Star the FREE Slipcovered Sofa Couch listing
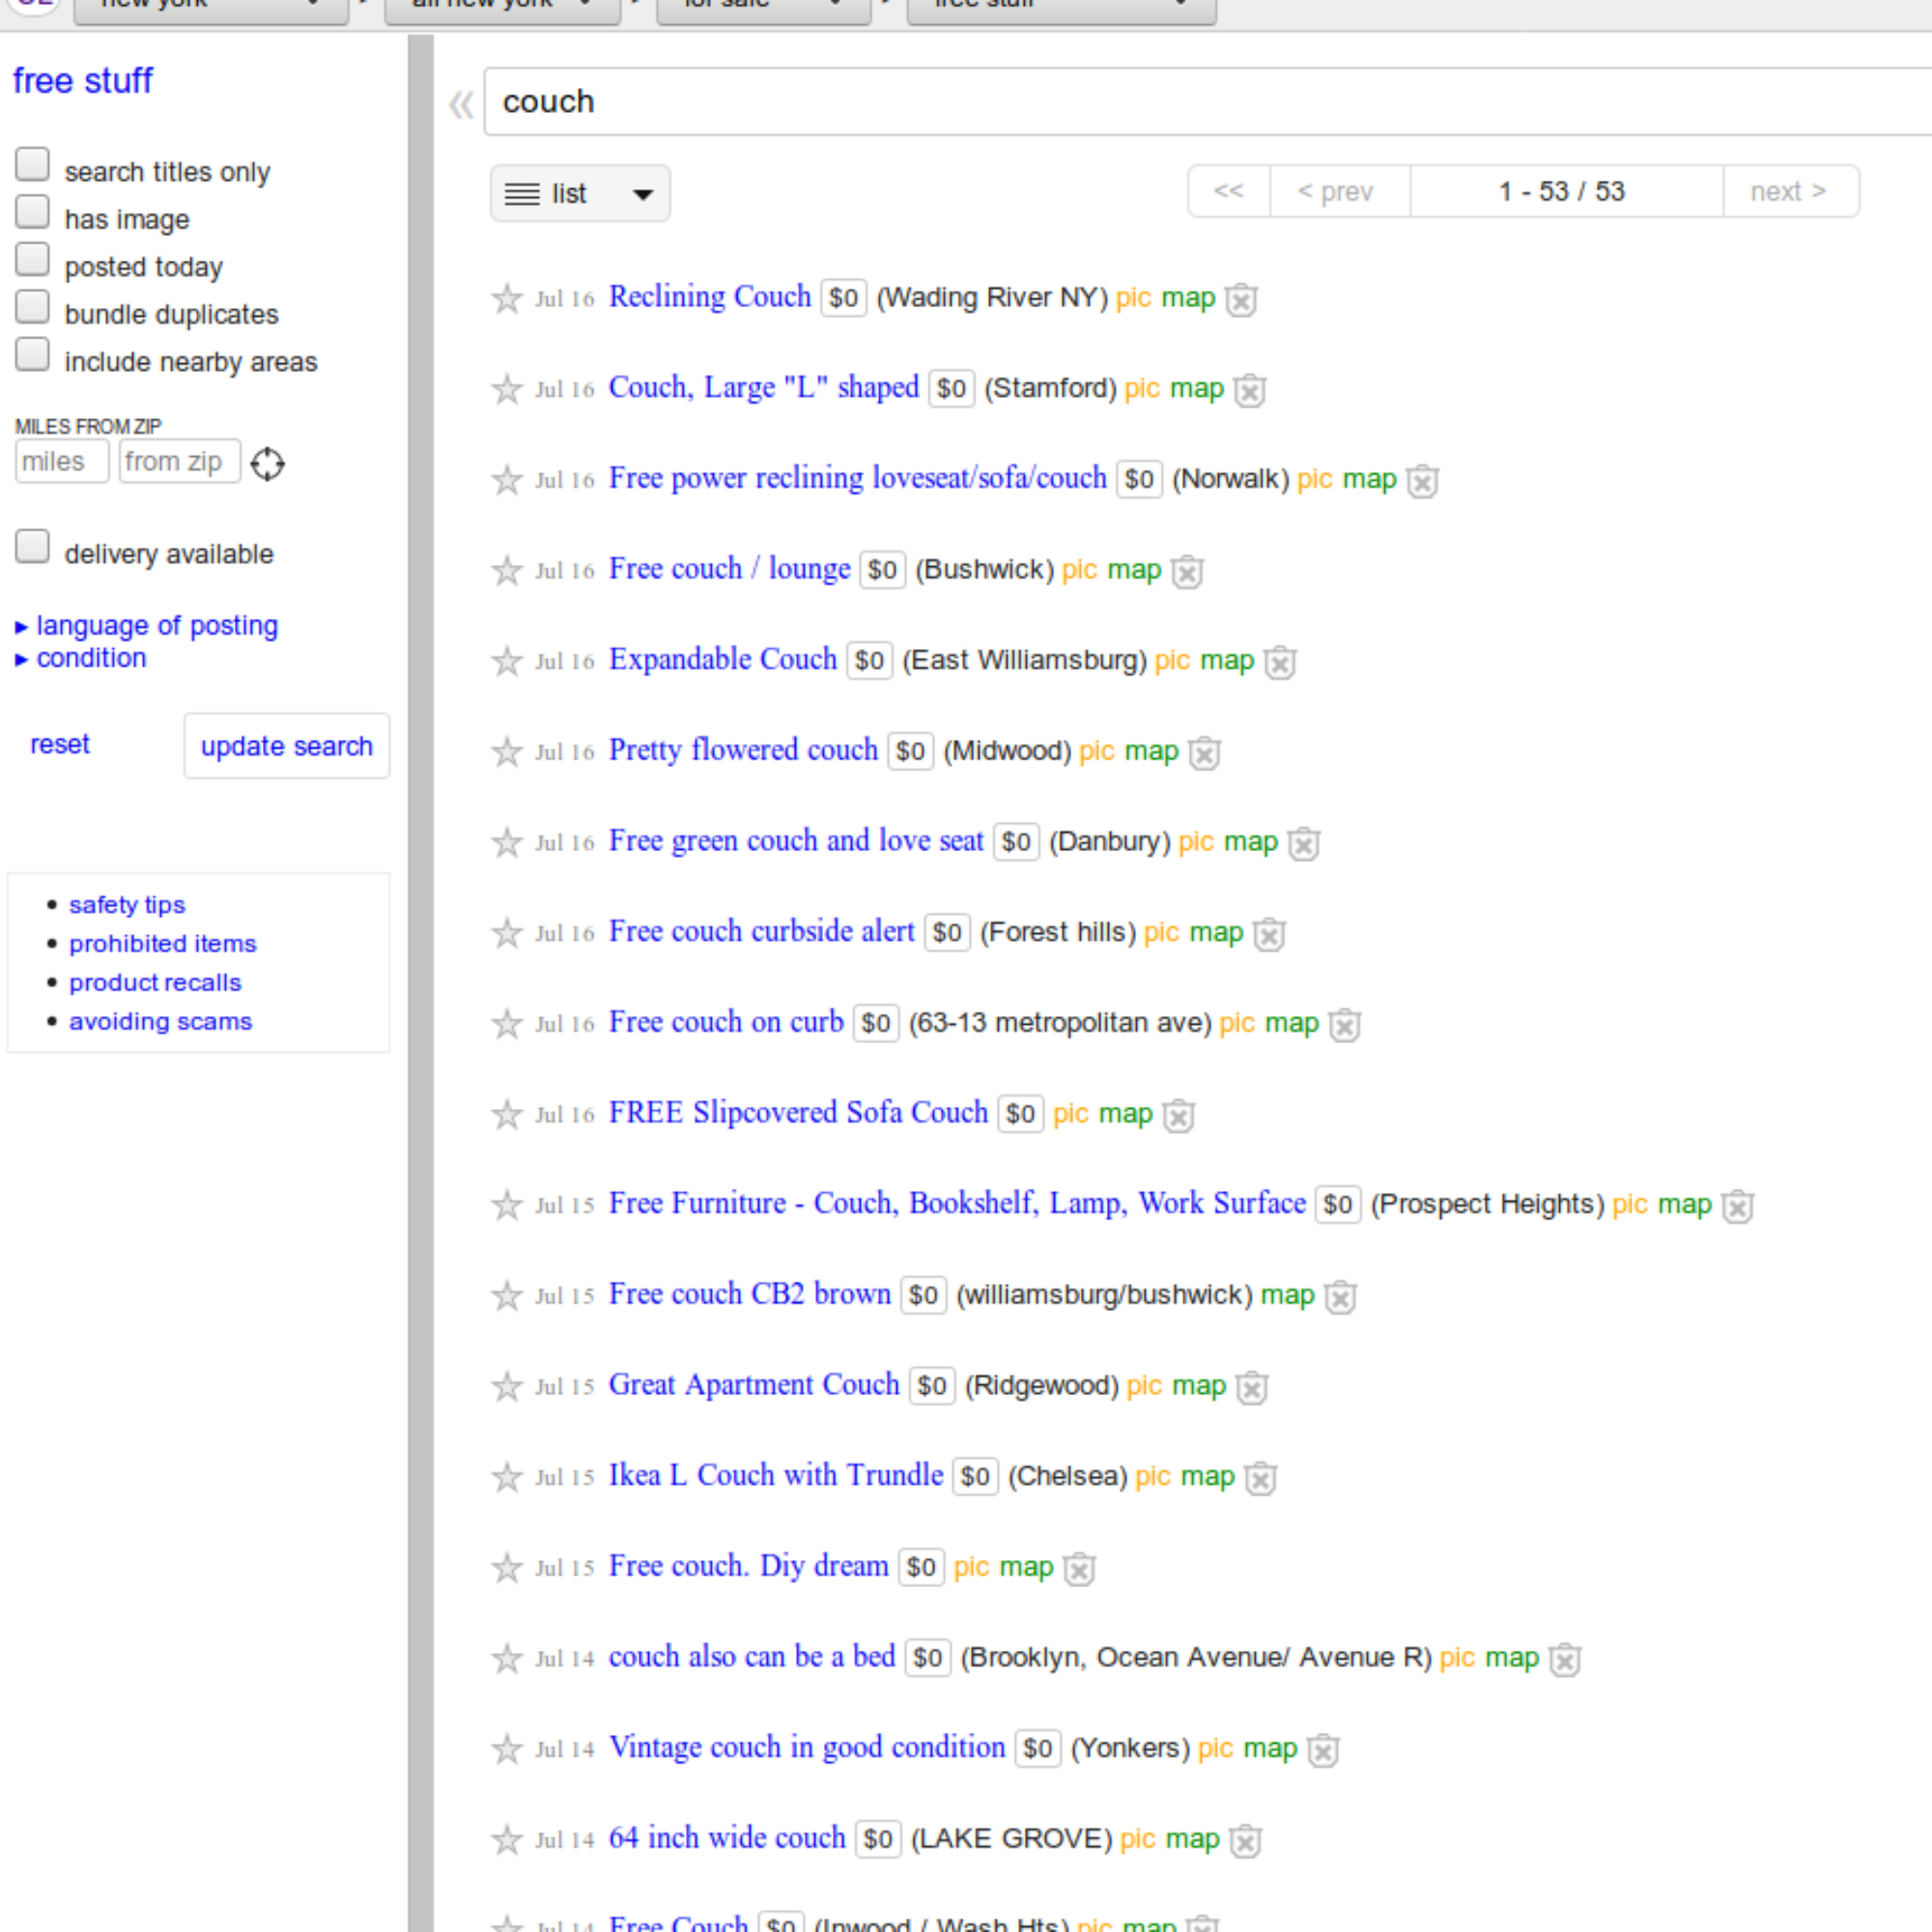The image size is (1932, 1932). coord(507,1114)
